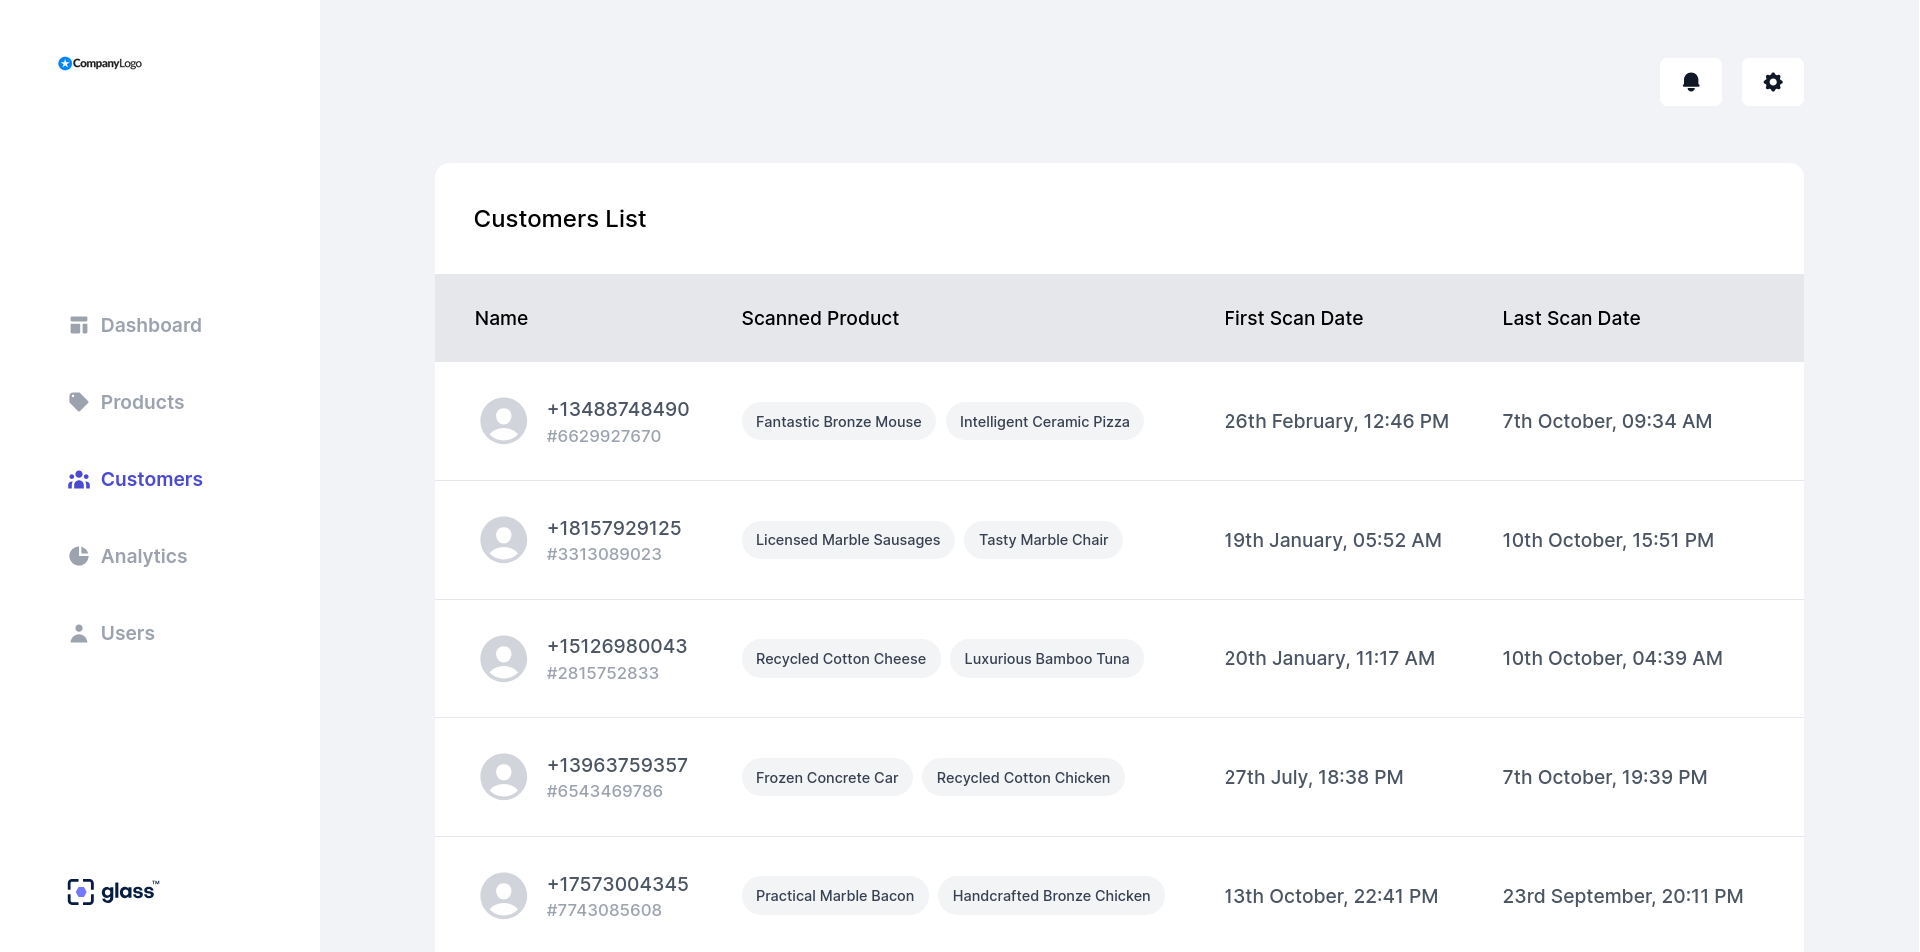Open notifications via the bell icon
This screenshot has width=1920, height=952.
[x=1690, y=82]
